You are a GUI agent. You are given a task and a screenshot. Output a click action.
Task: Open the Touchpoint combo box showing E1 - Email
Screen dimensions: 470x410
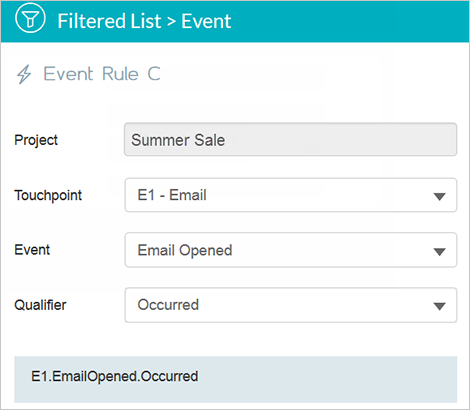[x=291, y=195]
